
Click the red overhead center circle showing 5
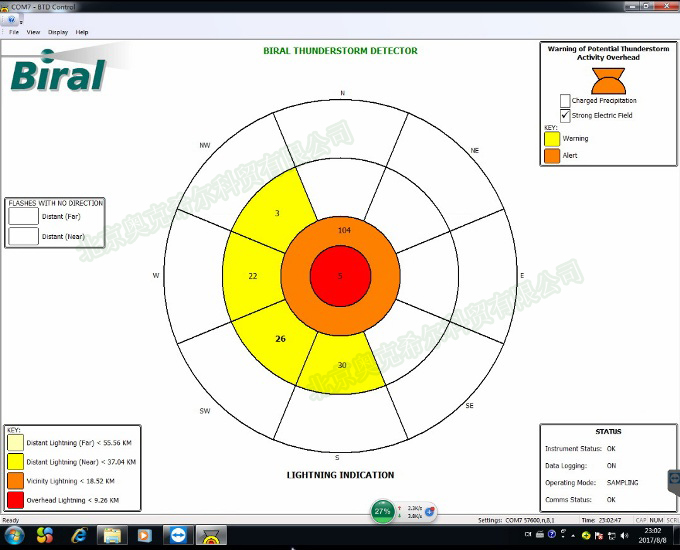[x=340, y=276]
